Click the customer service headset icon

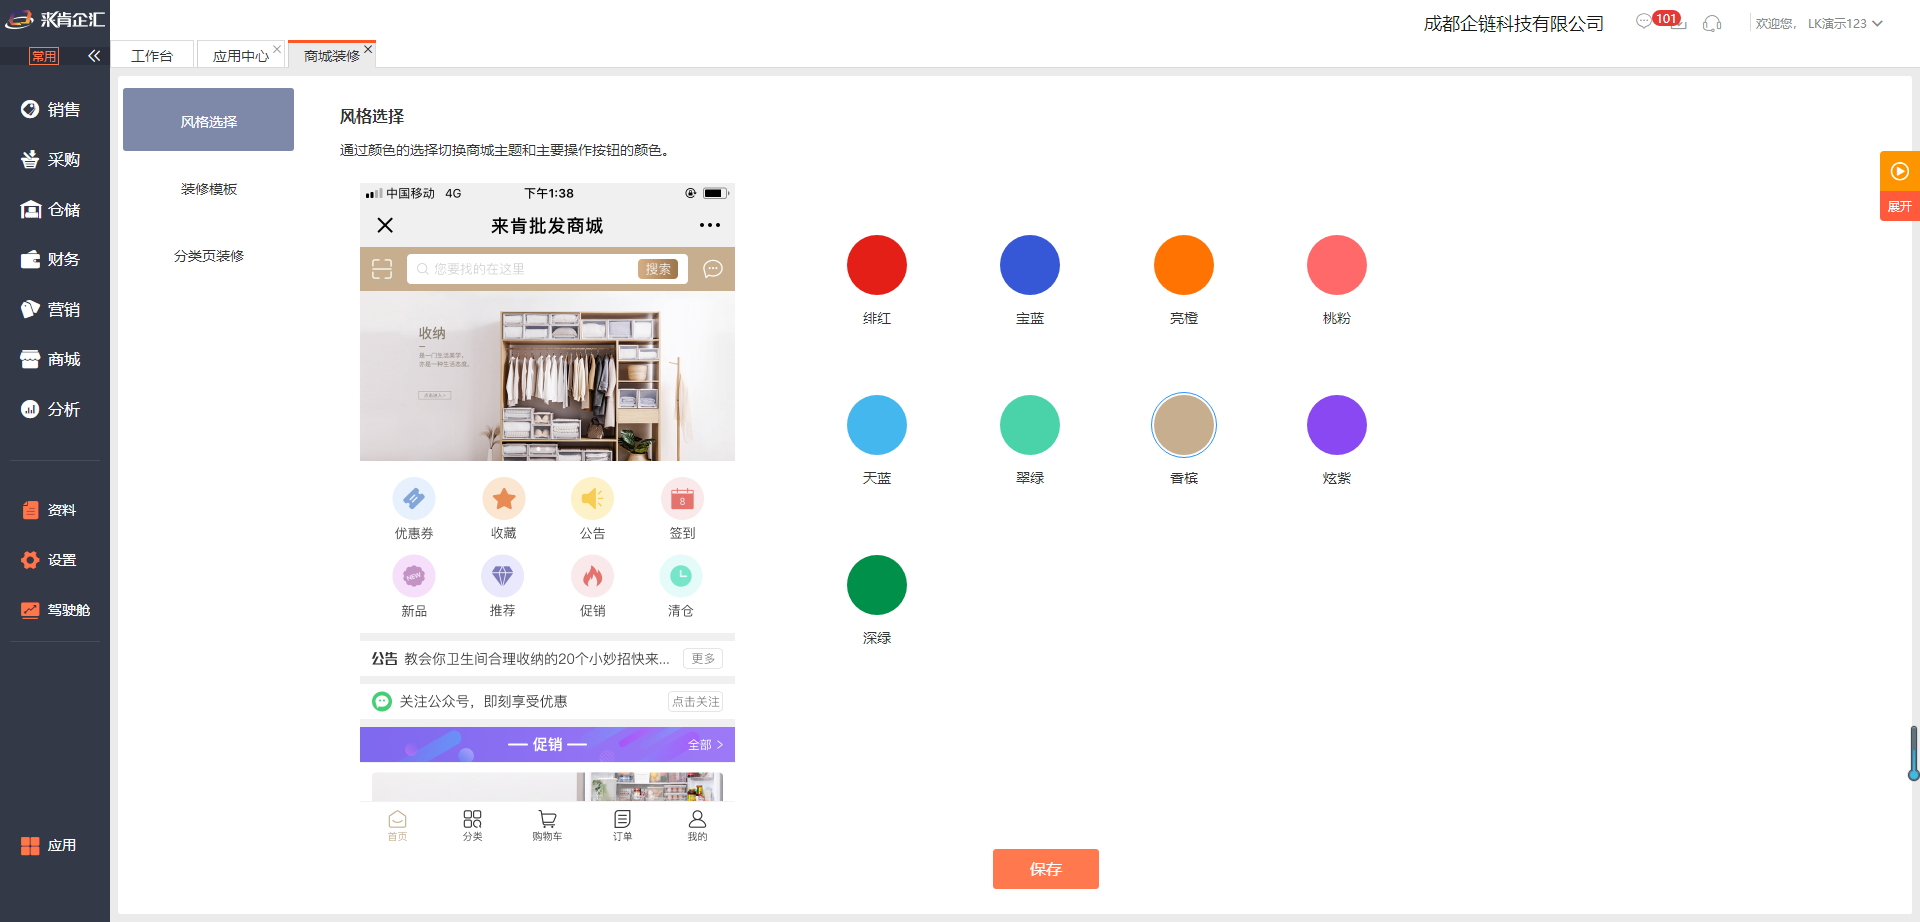coord(1712,23)
